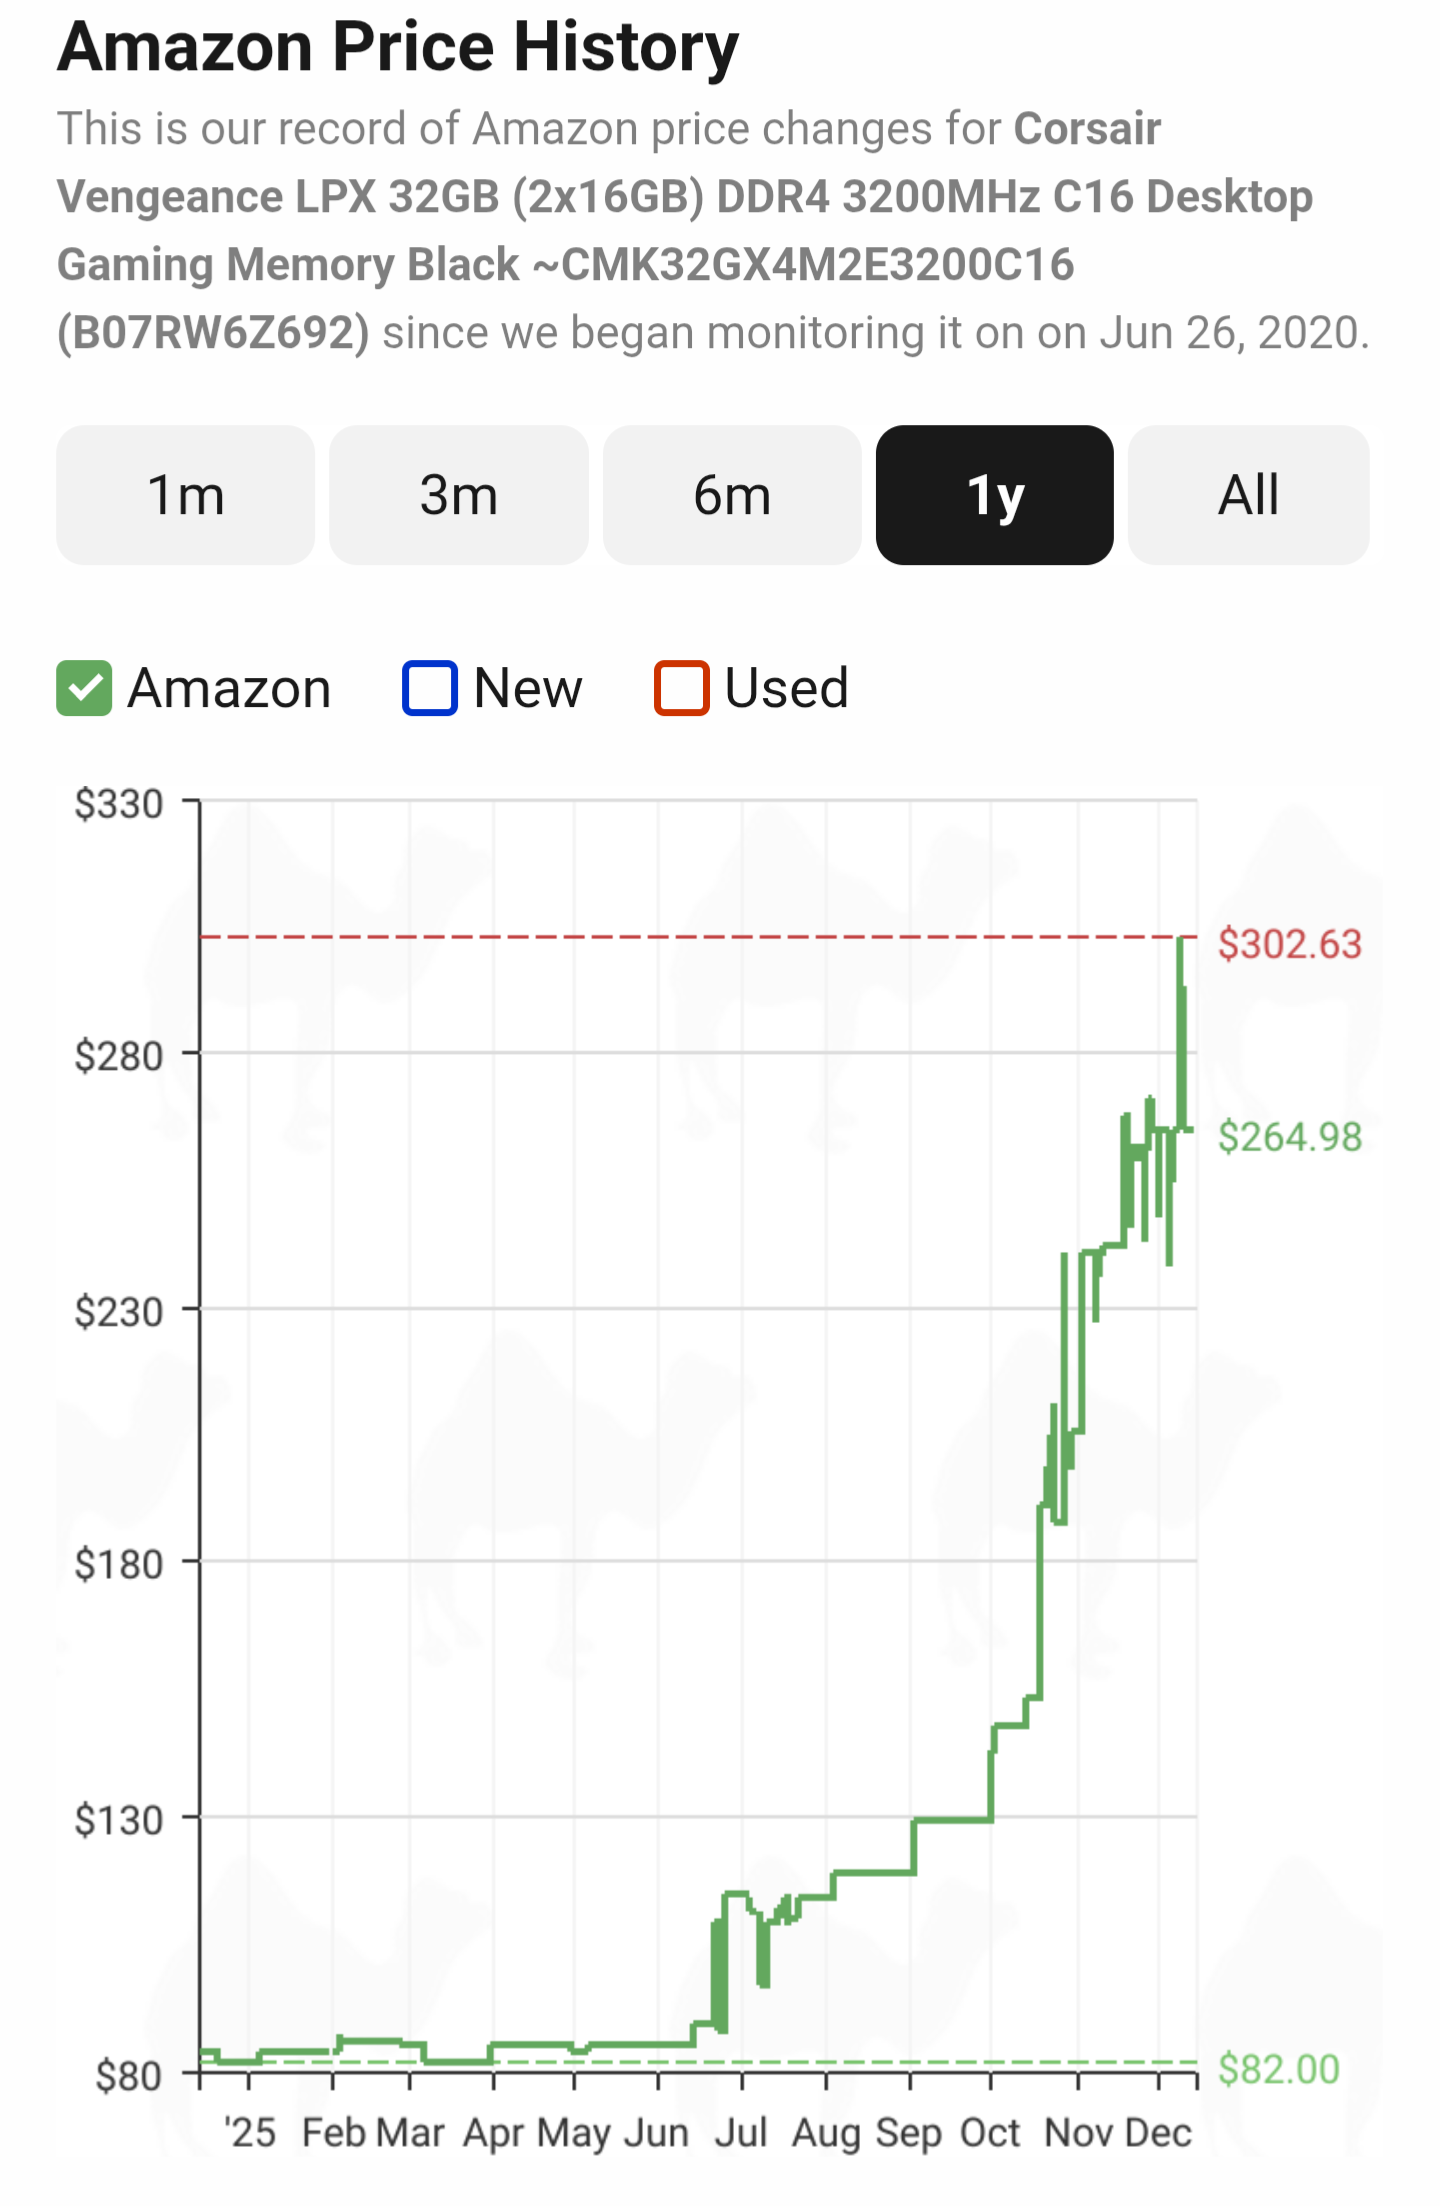Click the Amazon legend label
The width and height of the screenshot is (1440, 2206).
point(229,688)
